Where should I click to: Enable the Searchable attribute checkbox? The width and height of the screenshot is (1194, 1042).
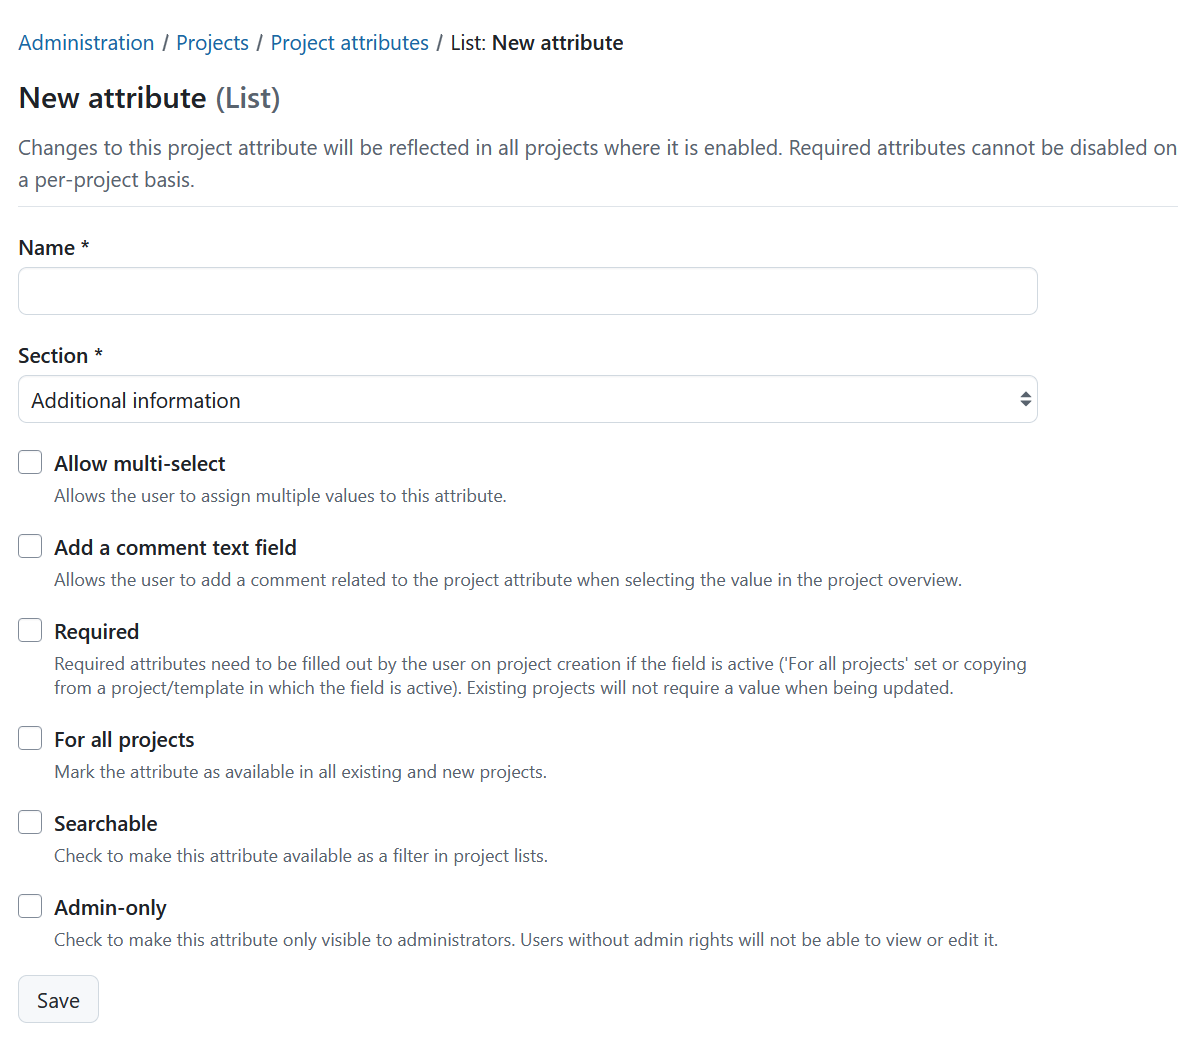click(x=29, y=822)
